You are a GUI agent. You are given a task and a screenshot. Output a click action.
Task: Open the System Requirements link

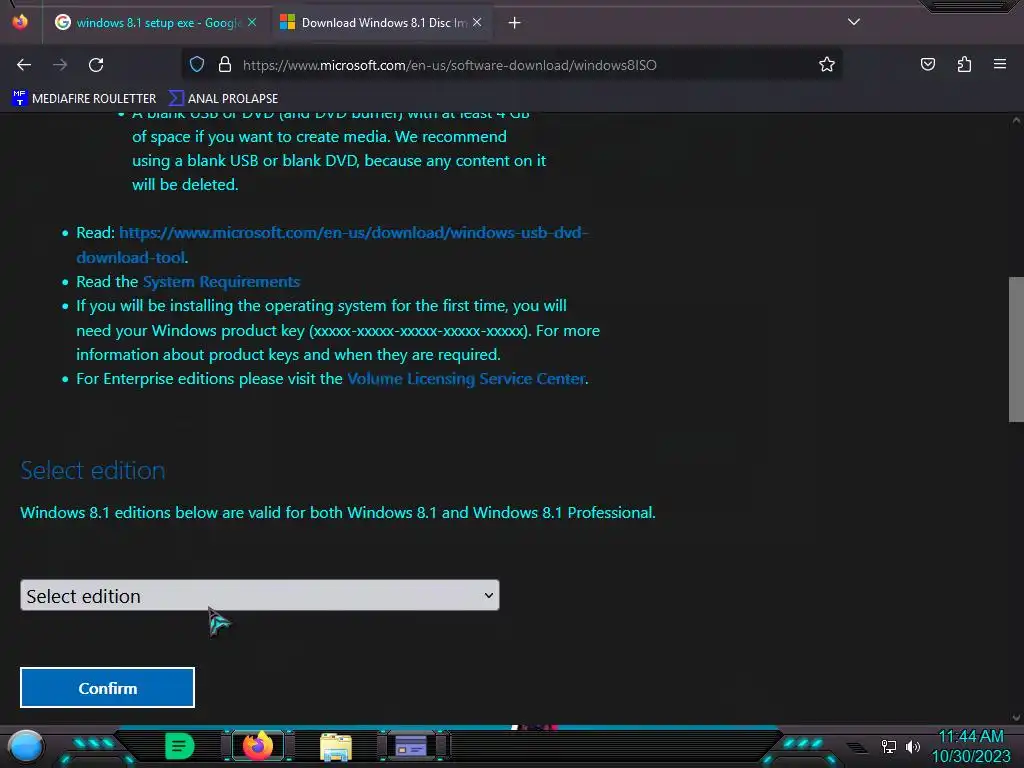(x=221, y=281)
